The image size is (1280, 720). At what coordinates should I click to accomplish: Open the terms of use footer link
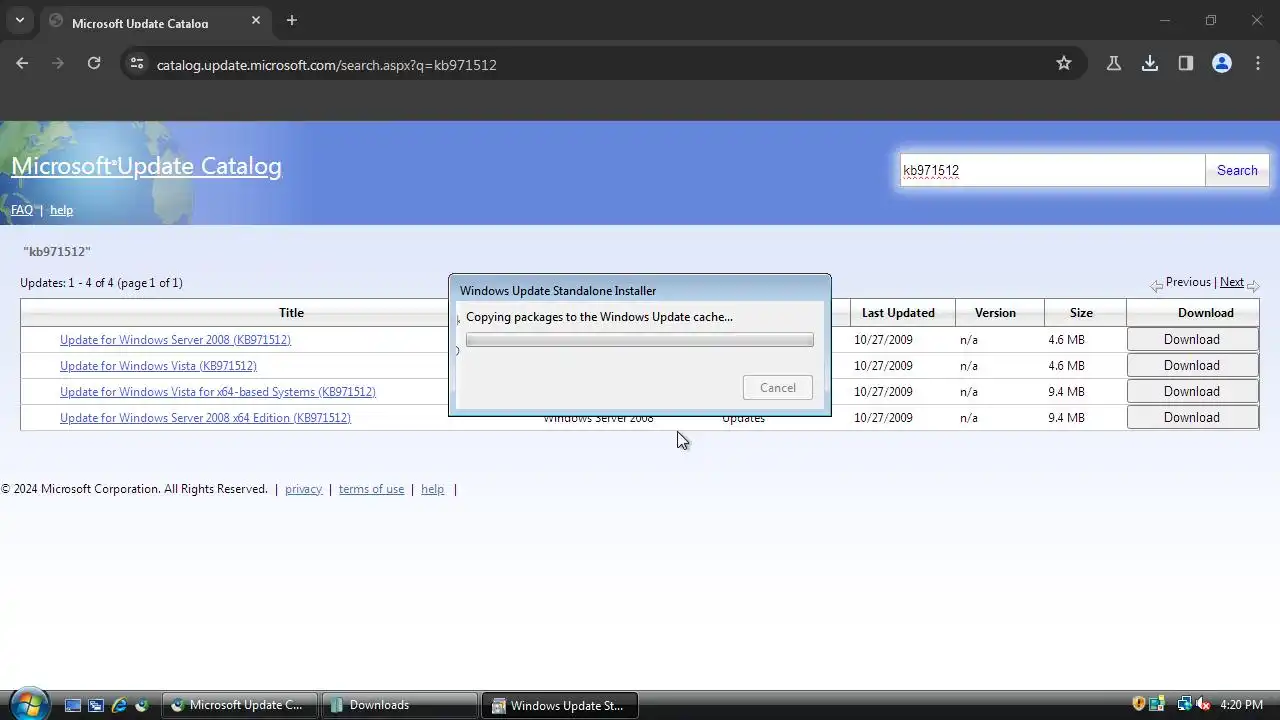pyautogui.click(x=371, y=489)
